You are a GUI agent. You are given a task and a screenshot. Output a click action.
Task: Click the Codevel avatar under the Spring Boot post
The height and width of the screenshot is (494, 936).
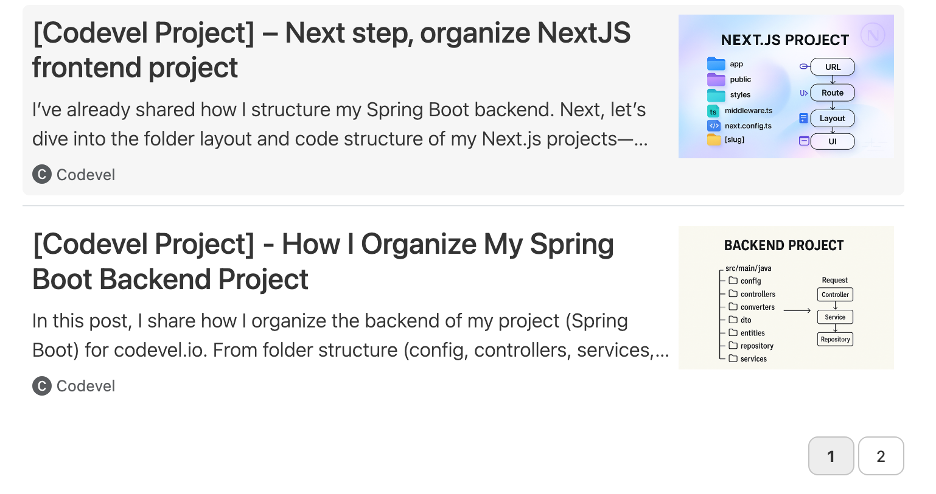(x=41, y=386)
